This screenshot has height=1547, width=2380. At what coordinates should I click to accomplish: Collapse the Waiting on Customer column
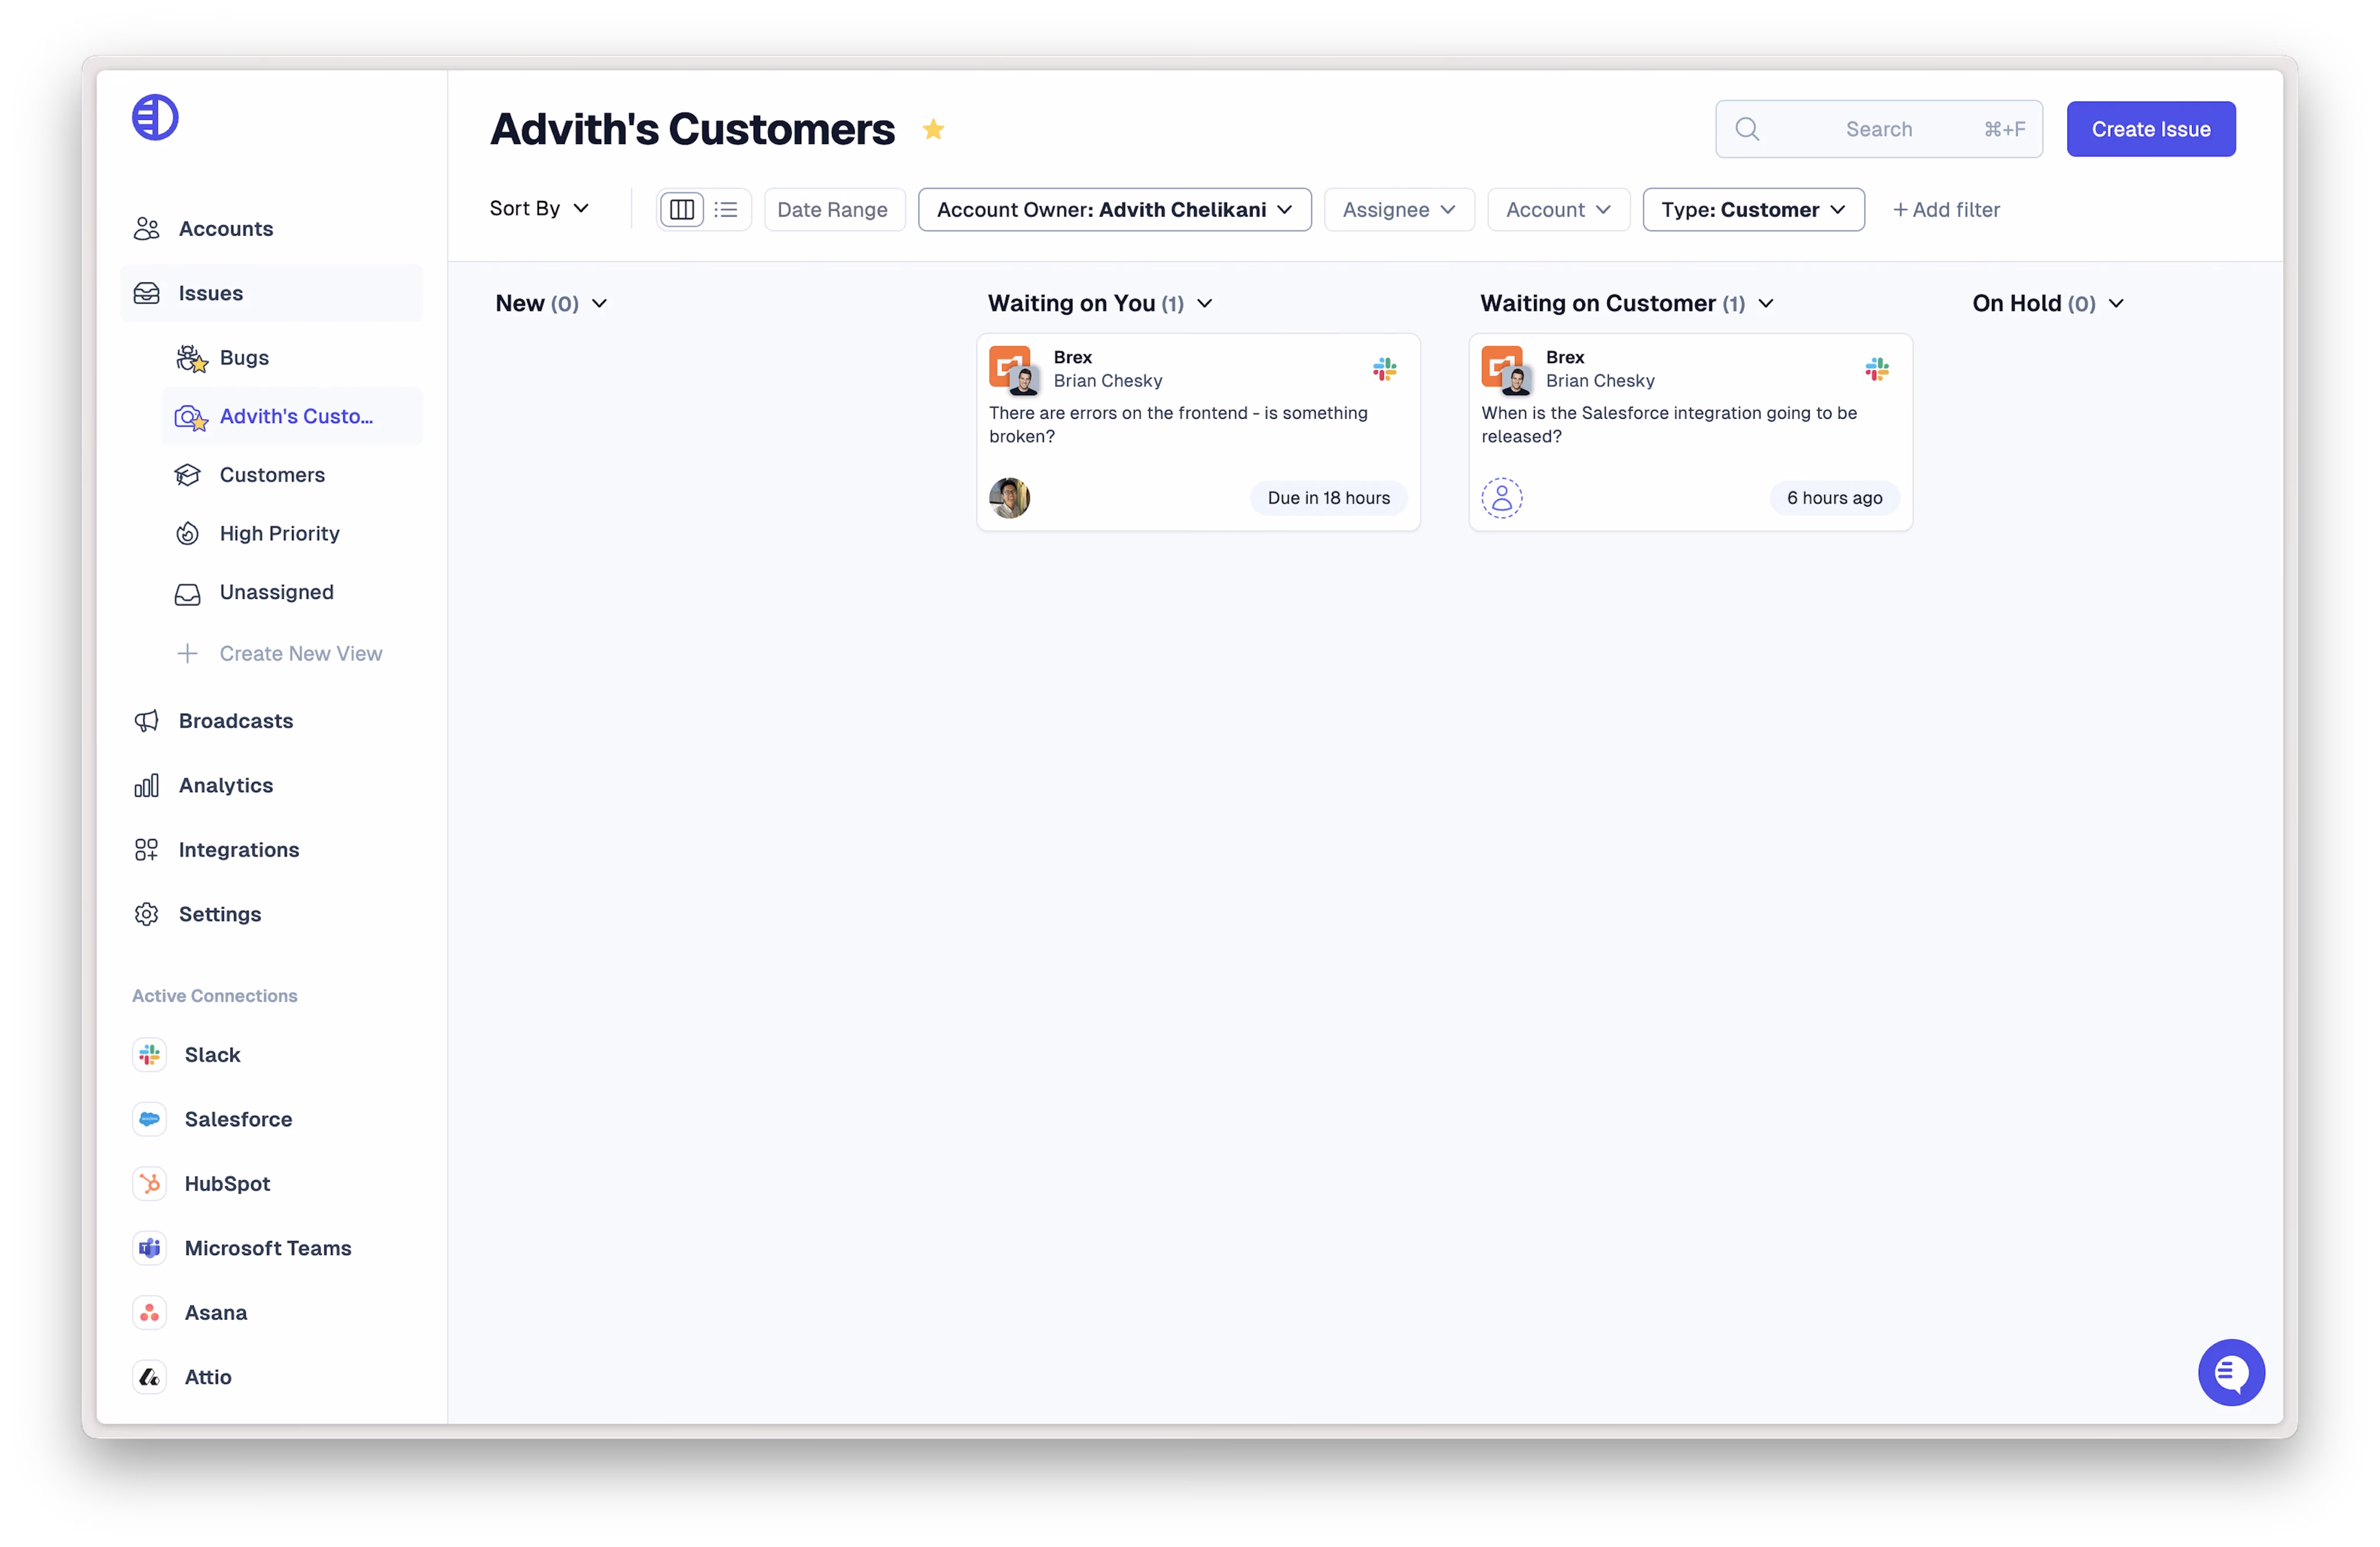1766,304
